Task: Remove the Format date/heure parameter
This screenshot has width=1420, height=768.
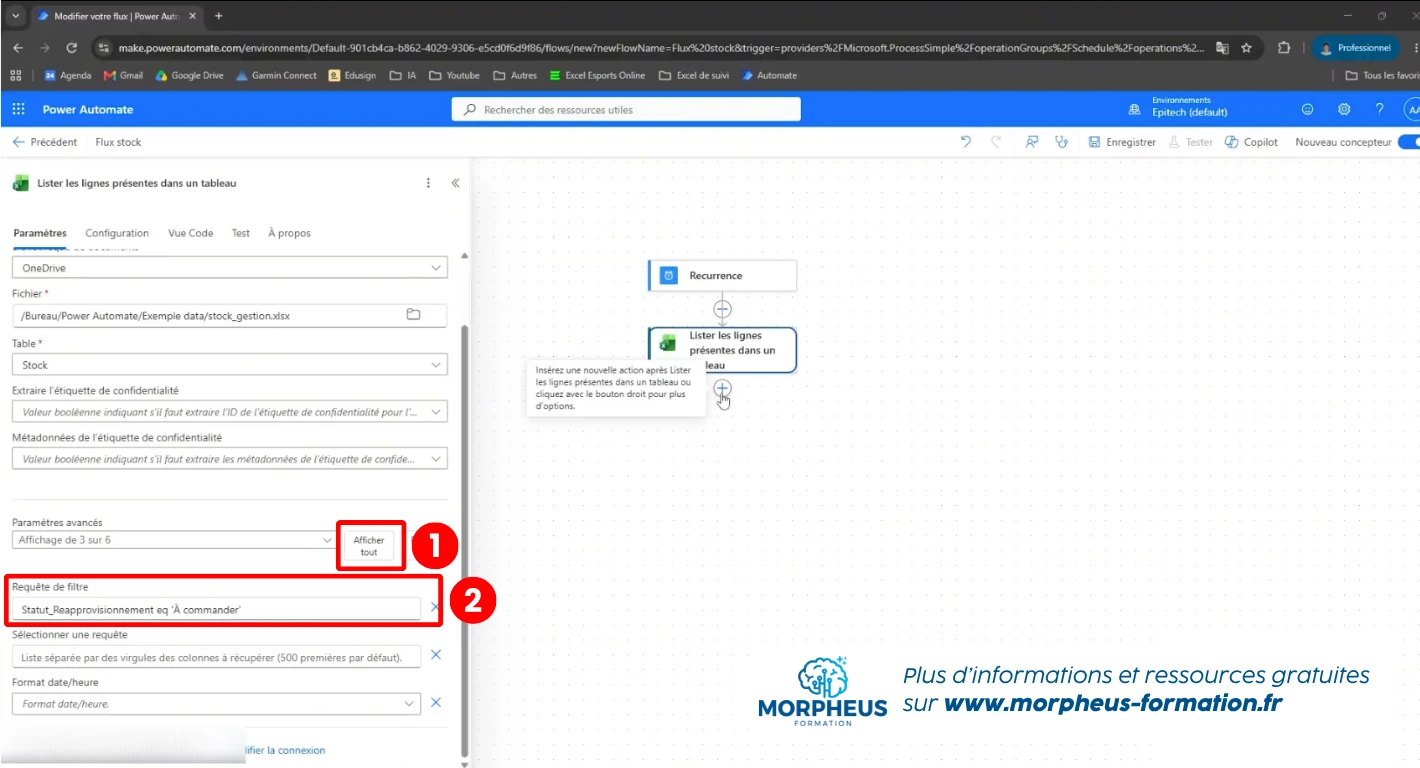Action: [x=435, y=703]
